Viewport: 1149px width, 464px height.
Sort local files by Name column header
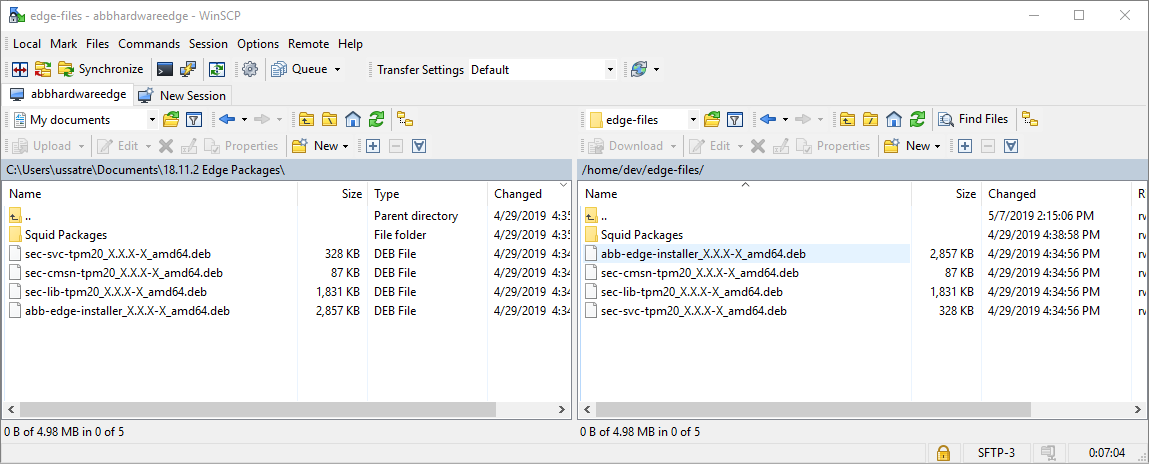point(150,194)
